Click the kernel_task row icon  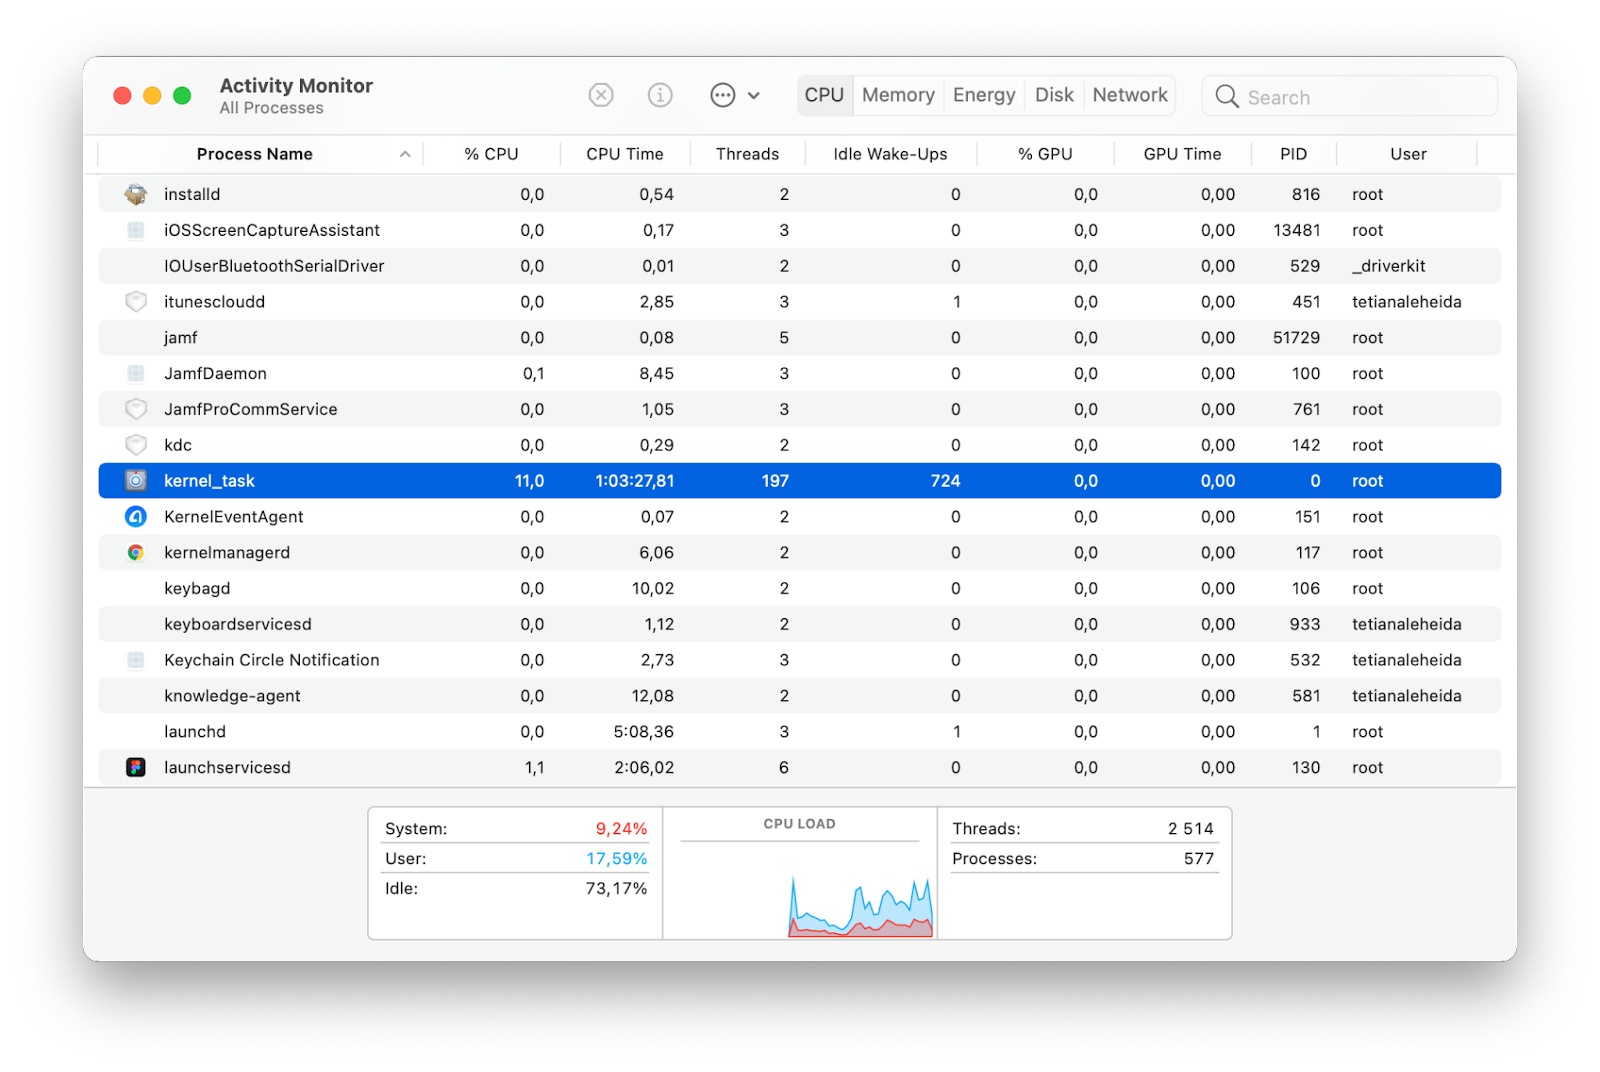point(136,481)
